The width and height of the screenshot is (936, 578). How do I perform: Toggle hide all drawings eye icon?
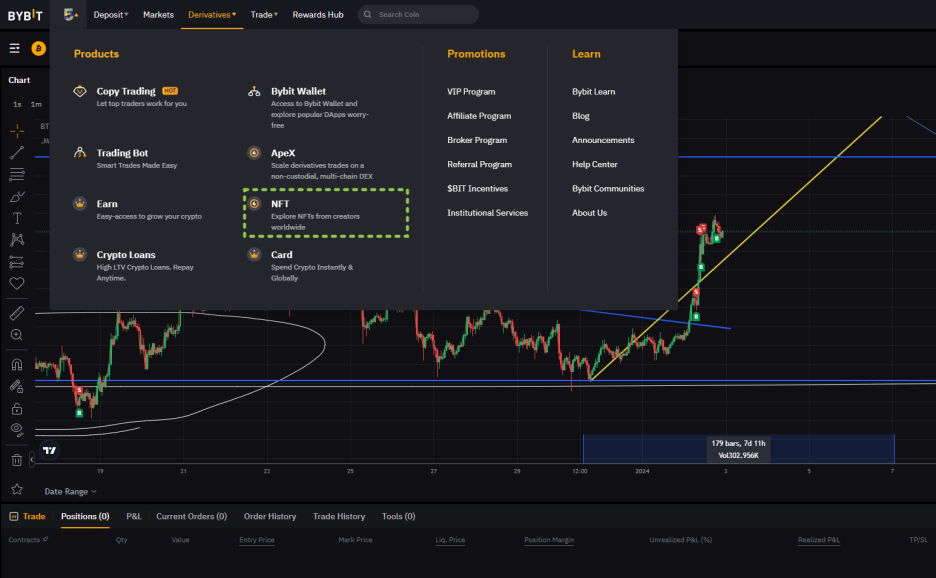[x=17, y=430]
